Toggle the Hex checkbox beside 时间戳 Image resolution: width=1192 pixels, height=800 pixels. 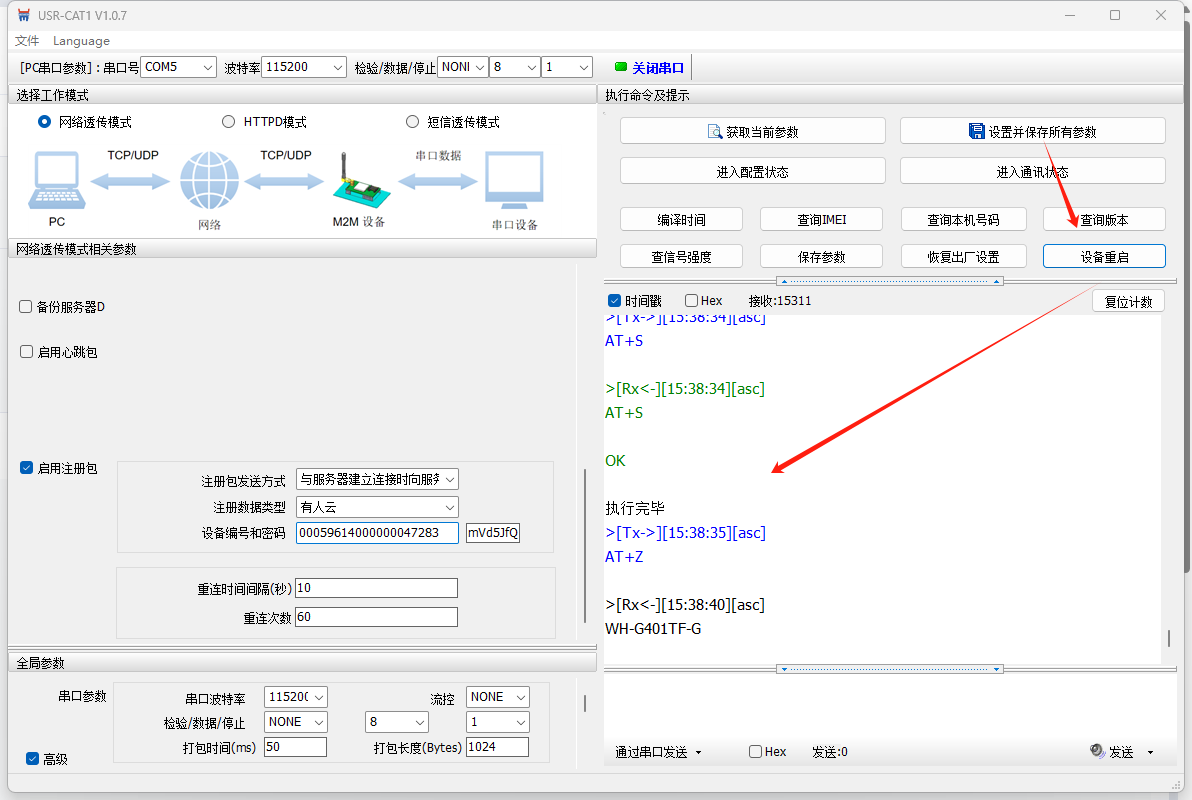coord(692,301)
